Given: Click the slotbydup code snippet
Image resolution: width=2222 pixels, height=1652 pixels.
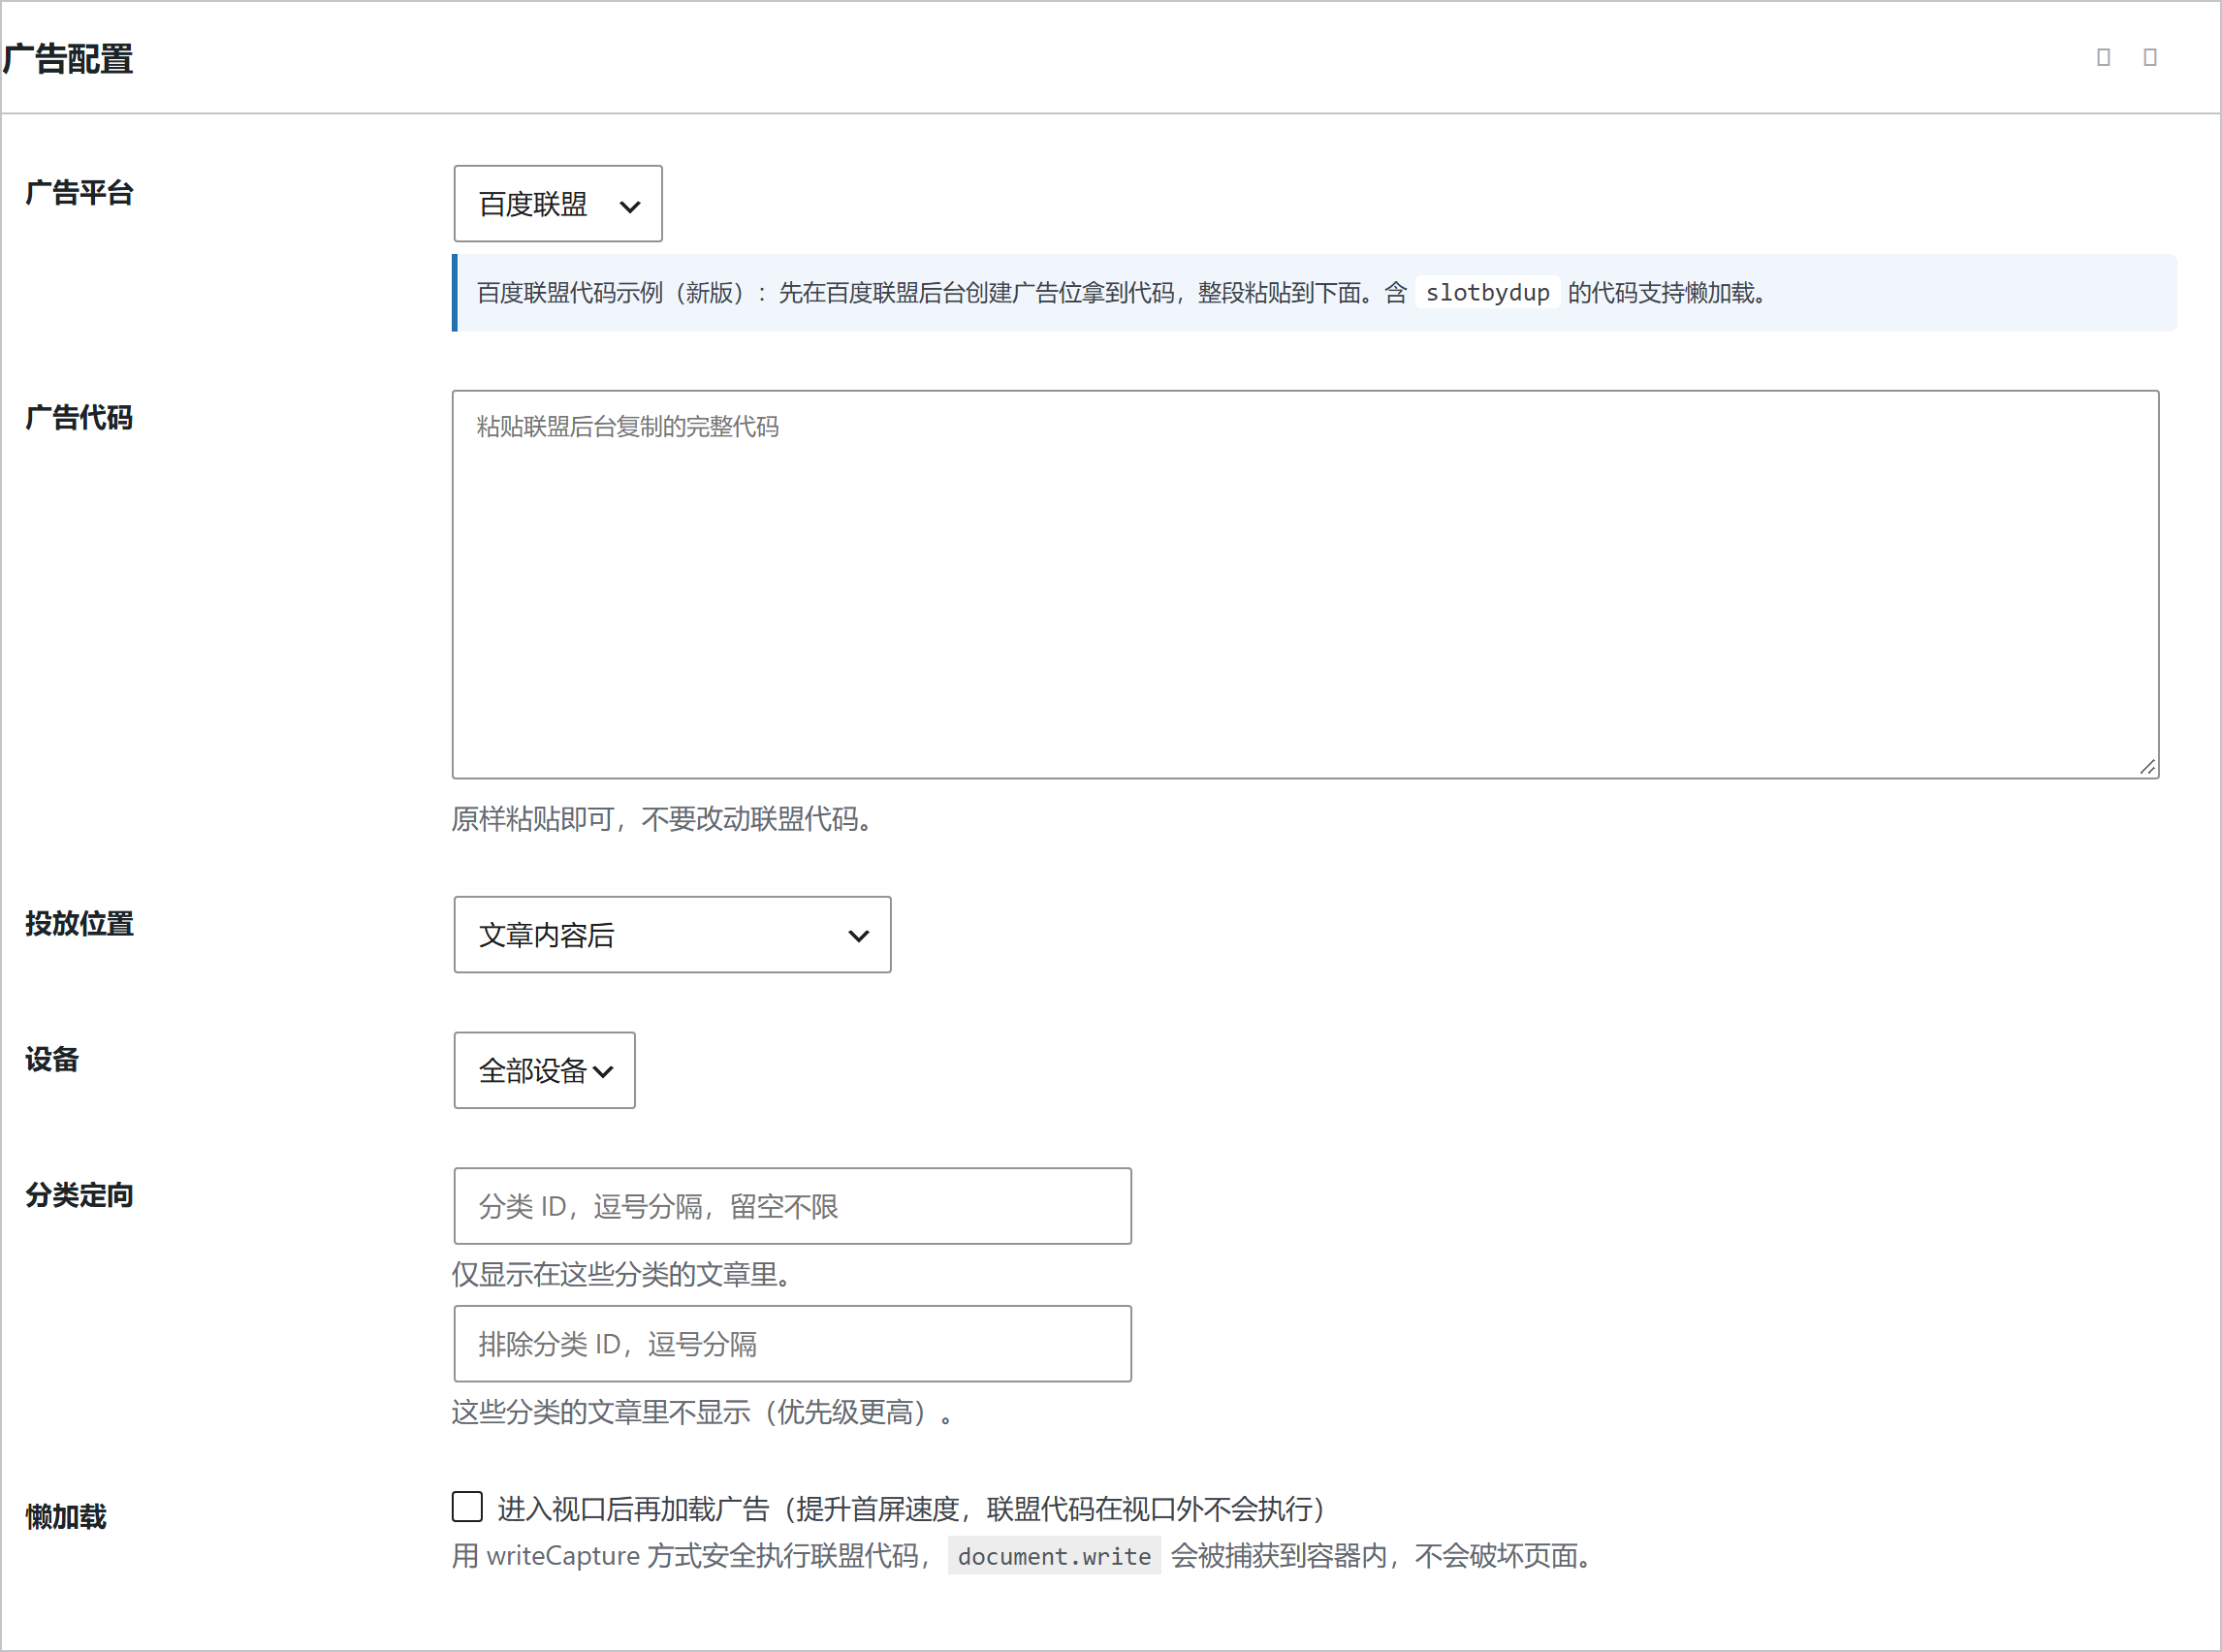Looking at the screenshot, I should coord(1487,293).
